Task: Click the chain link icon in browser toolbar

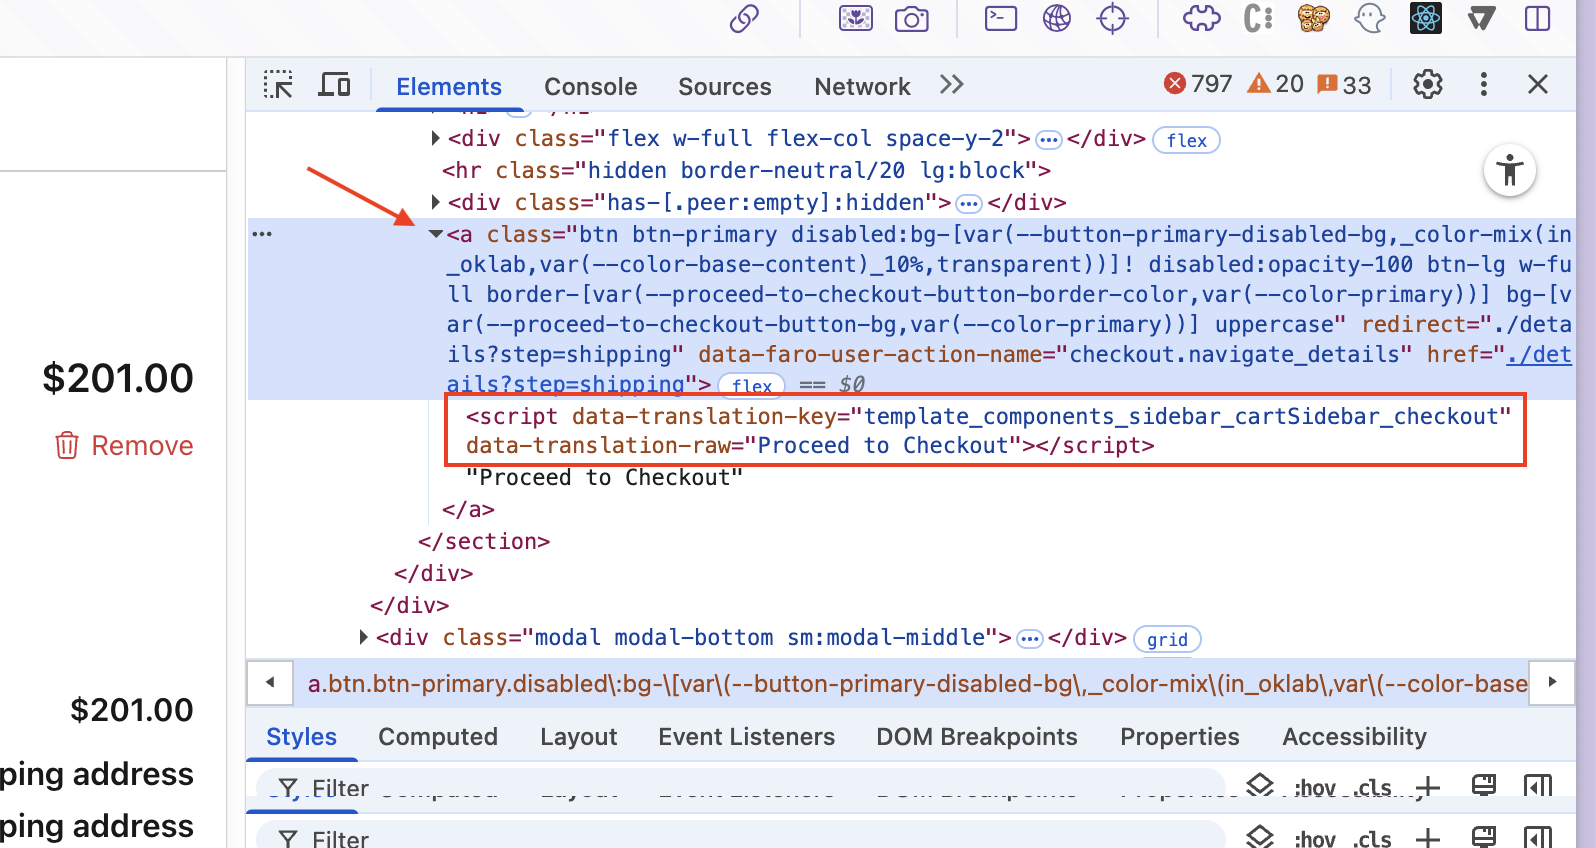Action: point(744,19)
